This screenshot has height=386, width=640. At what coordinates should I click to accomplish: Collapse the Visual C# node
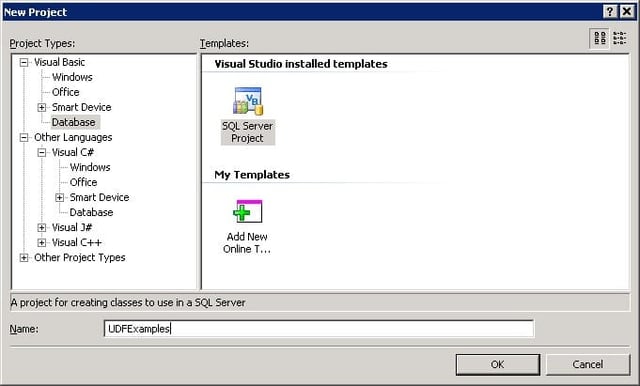[x=42, y=153]
